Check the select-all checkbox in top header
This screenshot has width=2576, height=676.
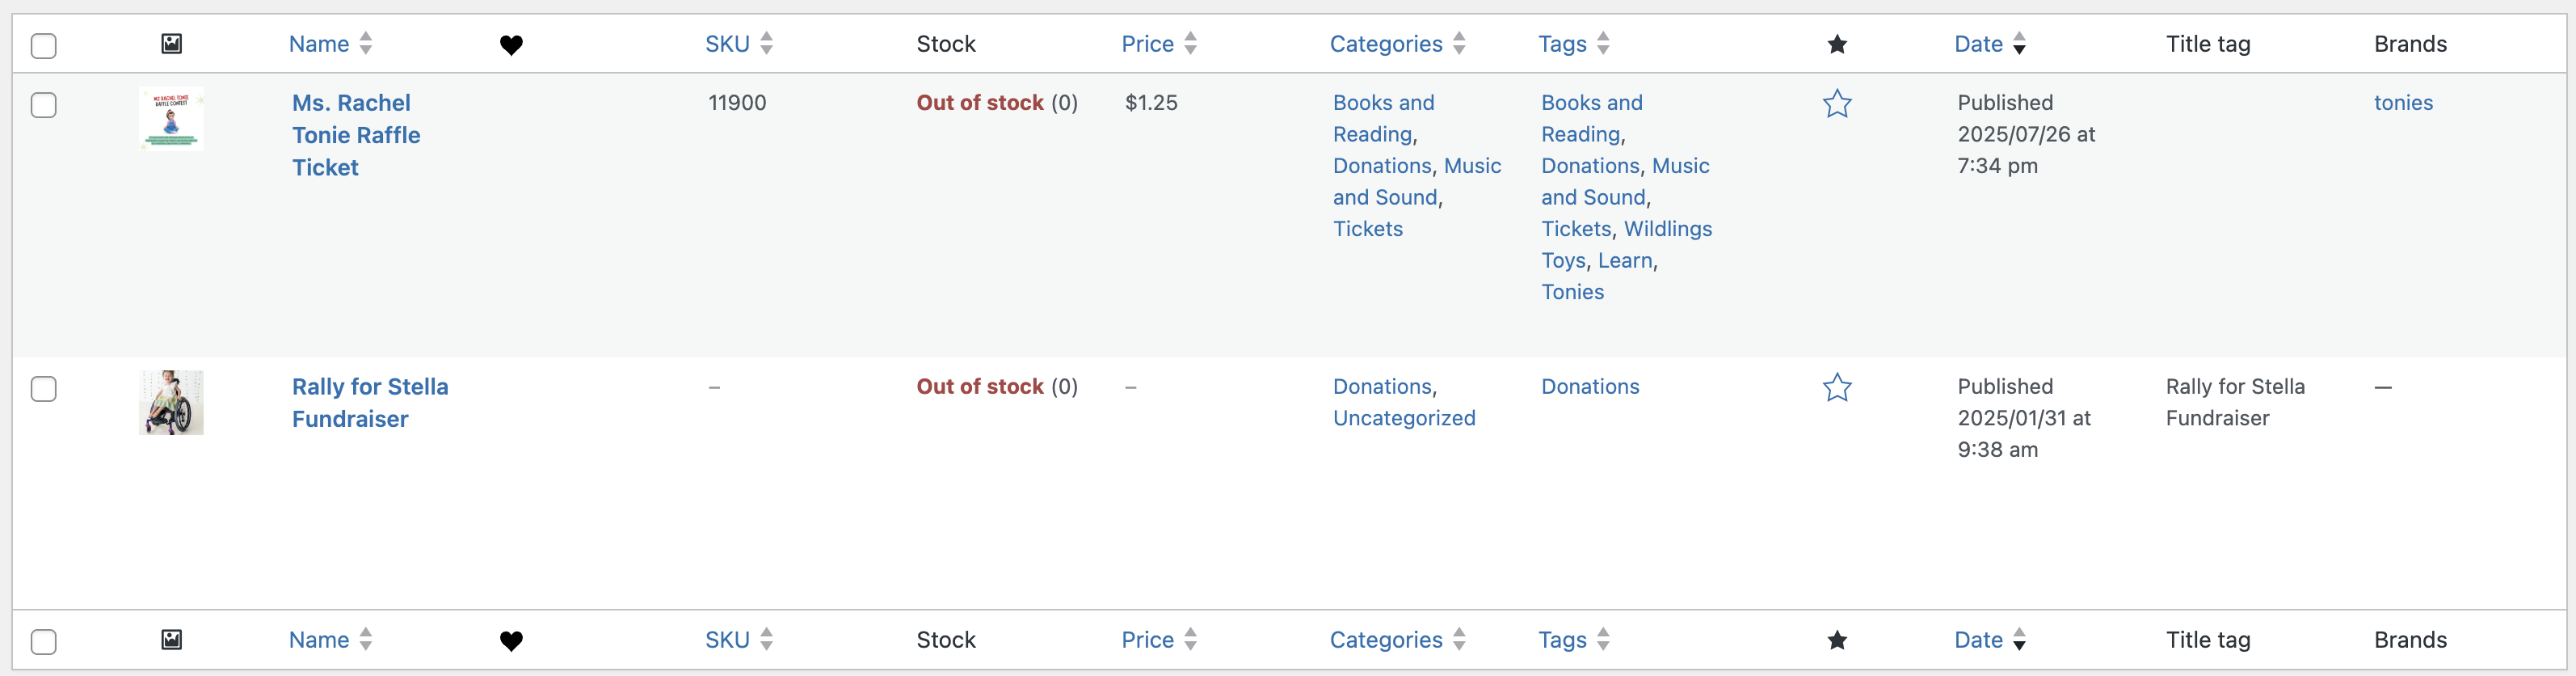(44, 46)
